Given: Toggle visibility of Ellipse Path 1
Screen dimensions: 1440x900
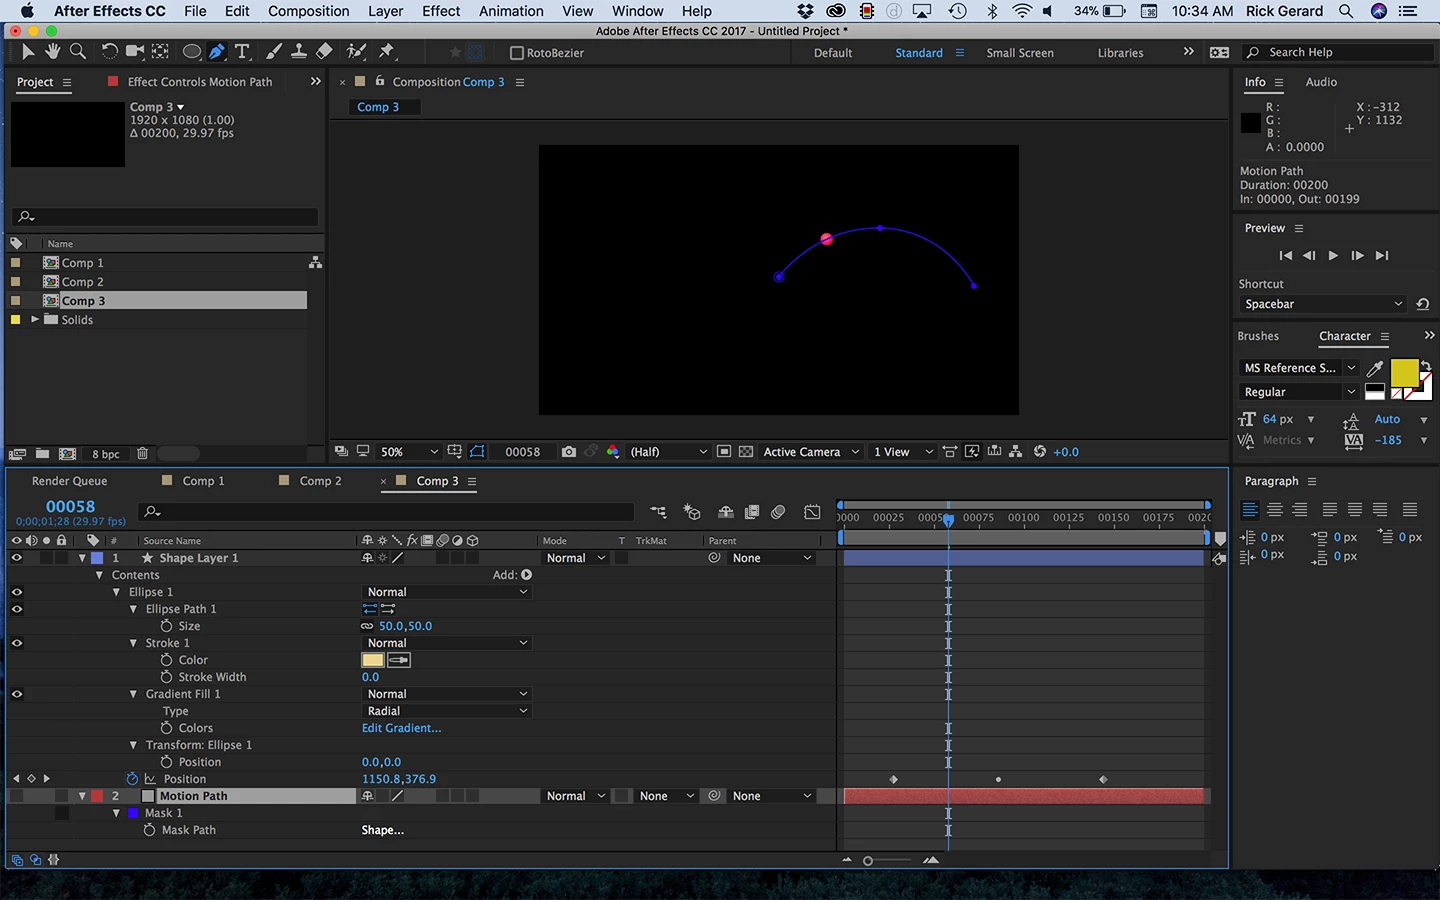Looking at the screenshot, I should coord(16,609).
